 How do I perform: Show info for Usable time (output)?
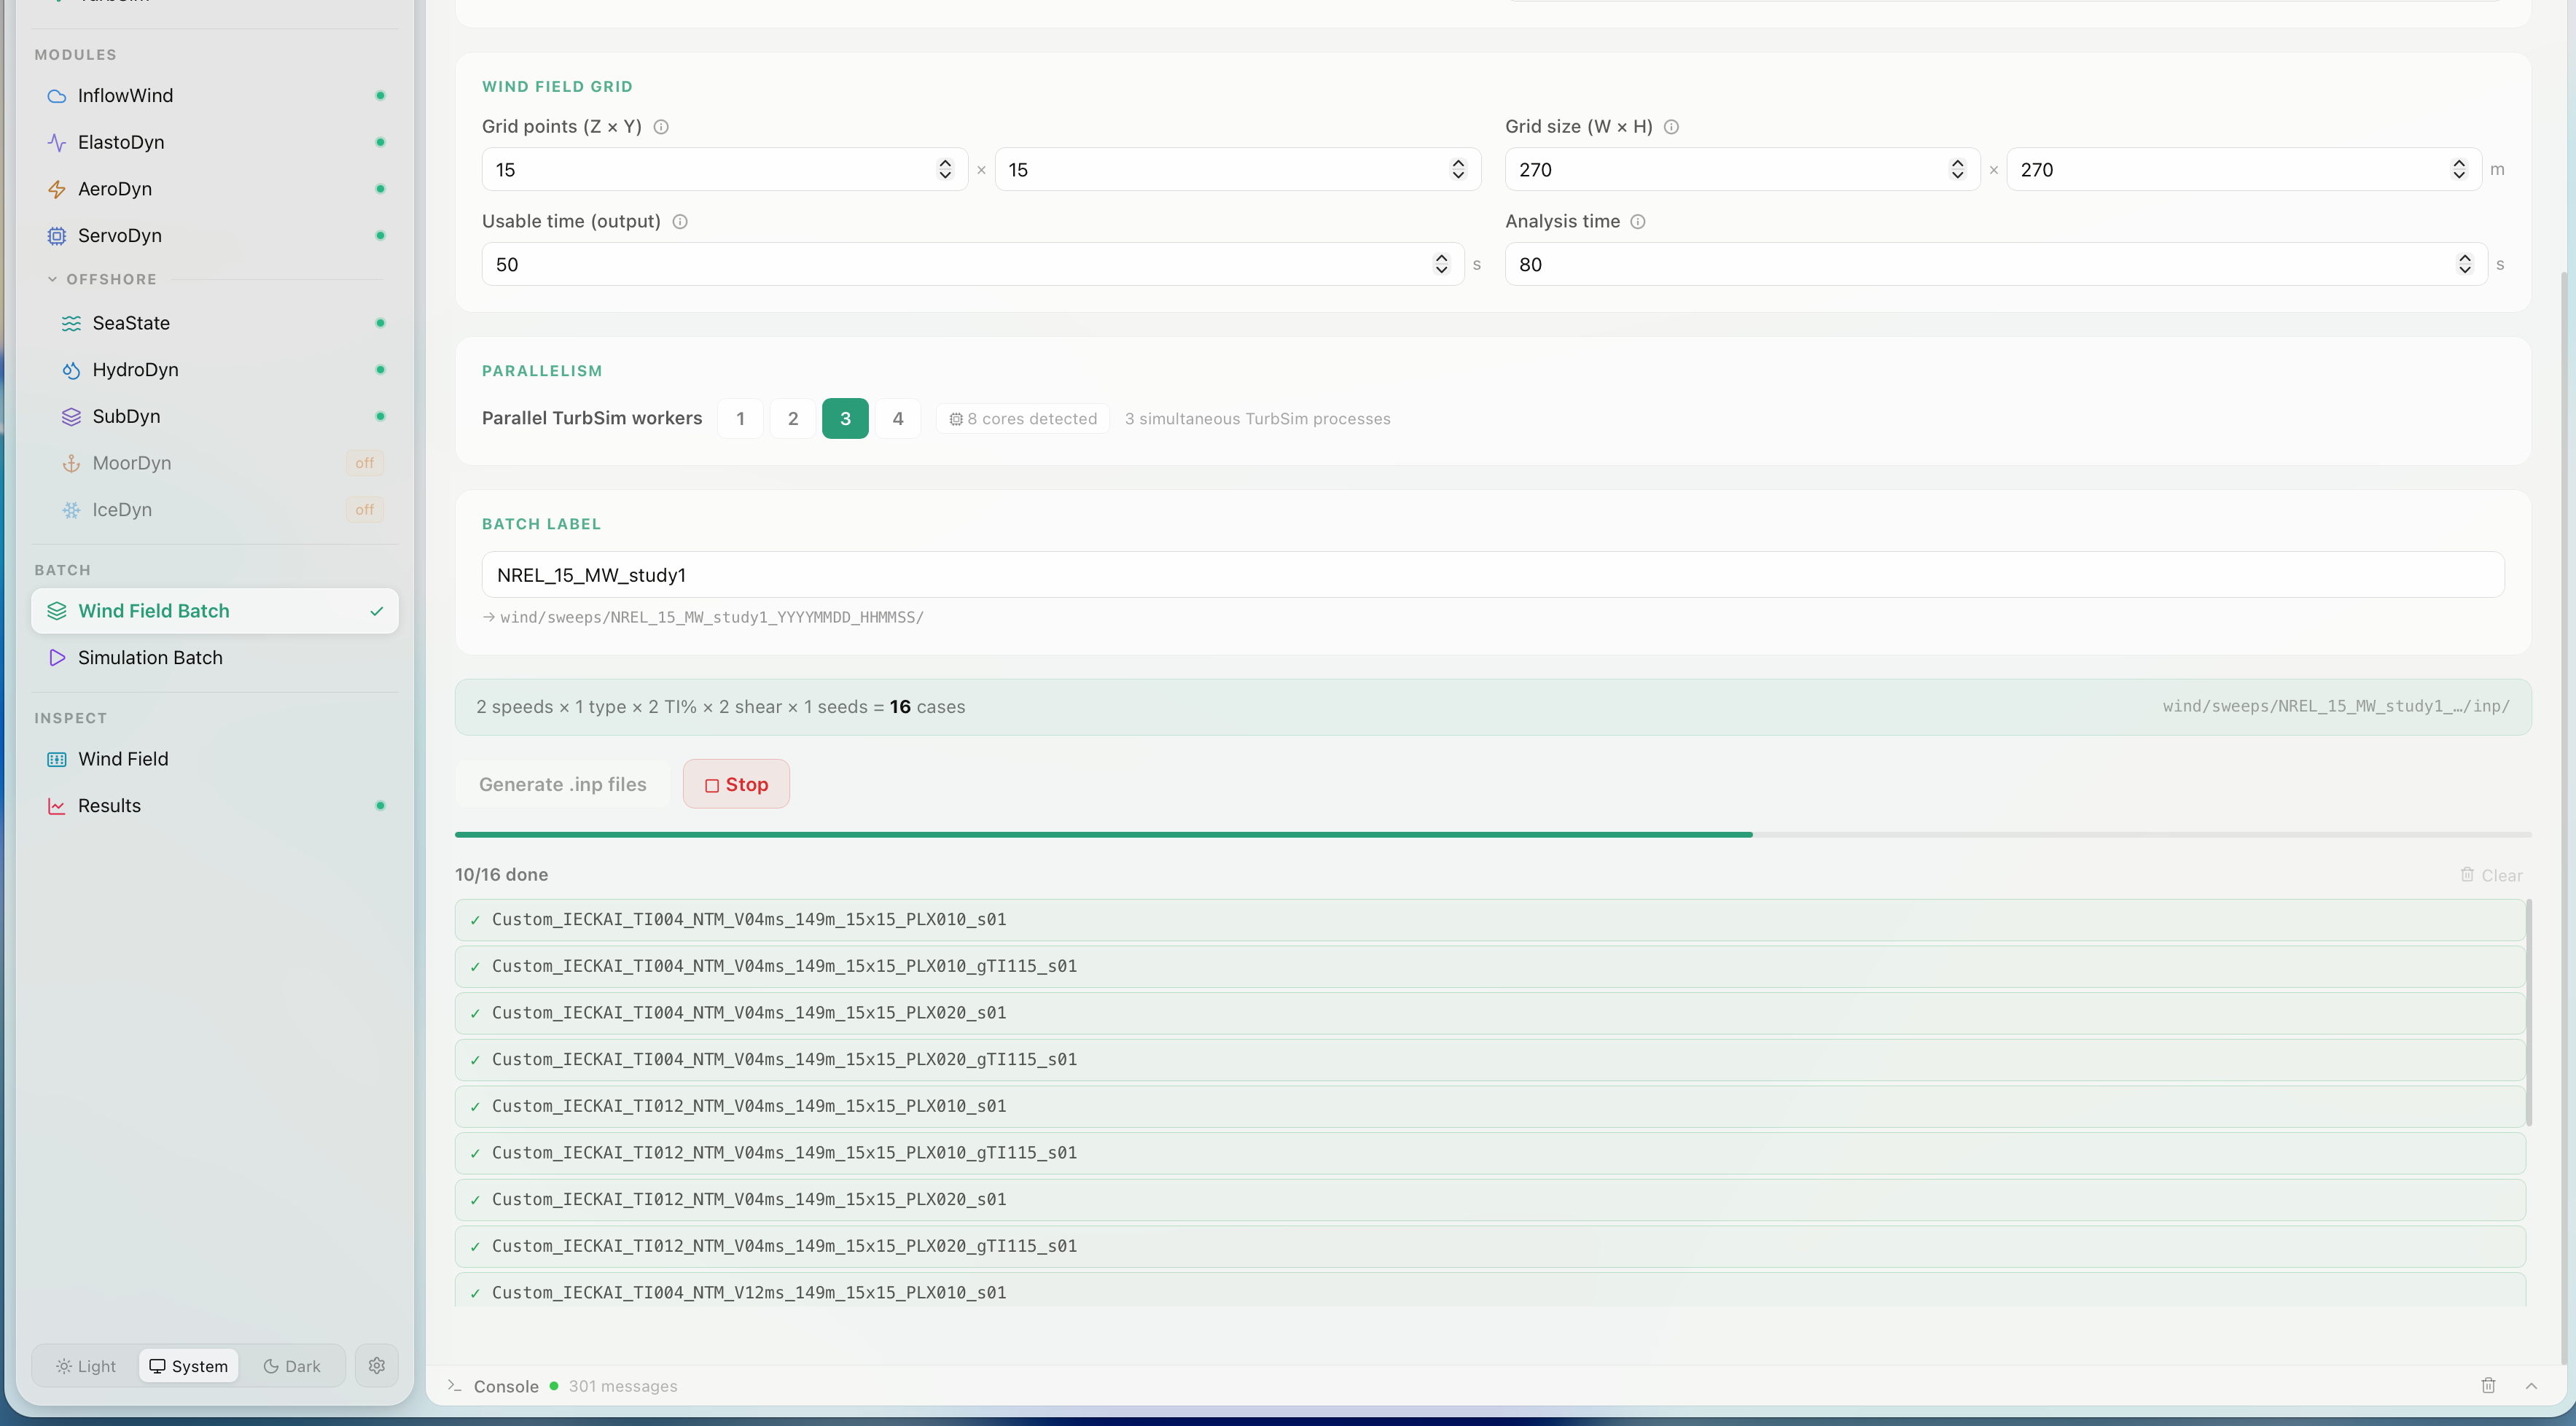click(x=680, y=222)
